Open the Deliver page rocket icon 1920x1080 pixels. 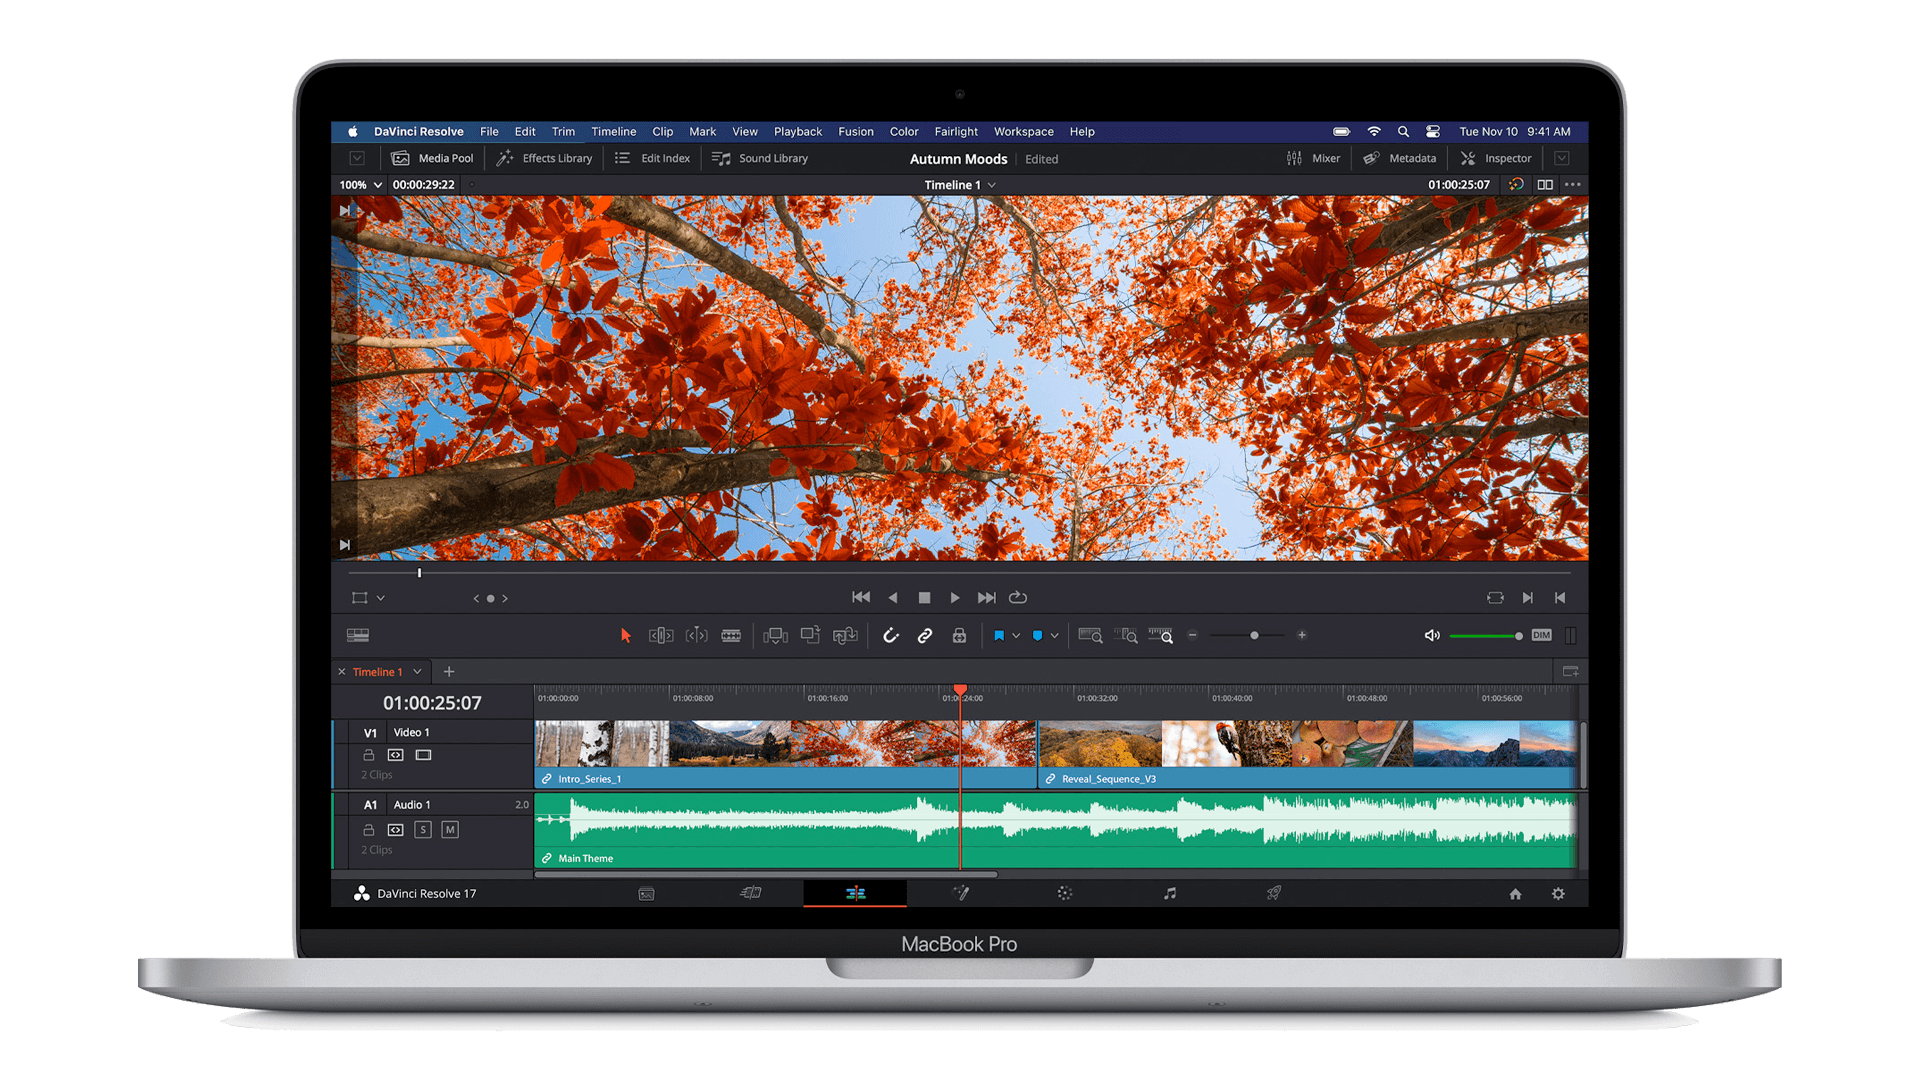[x=1274, y=893]
